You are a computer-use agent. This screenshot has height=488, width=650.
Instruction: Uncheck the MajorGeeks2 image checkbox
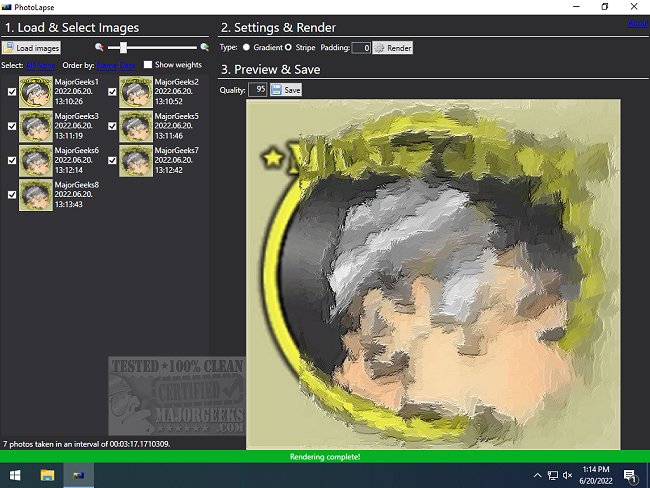tap(112, 92)
